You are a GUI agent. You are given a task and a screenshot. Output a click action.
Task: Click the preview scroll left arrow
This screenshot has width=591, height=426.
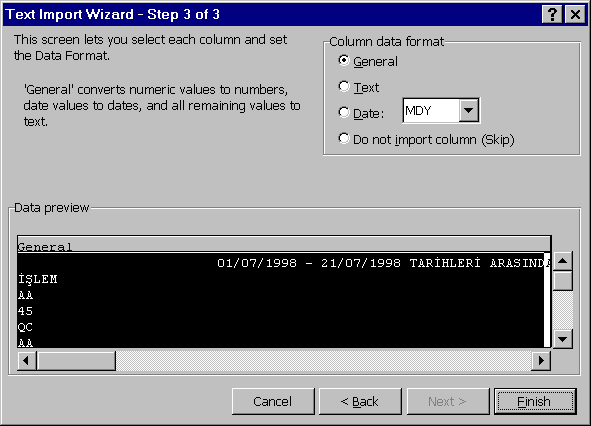pyautogui.click(x=26, y=361)
